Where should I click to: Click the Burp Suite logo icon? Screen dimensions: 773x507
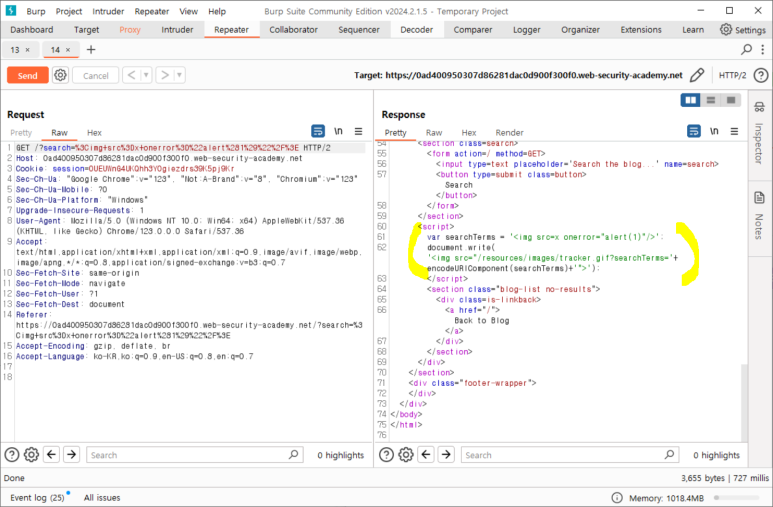pos(11,11)
